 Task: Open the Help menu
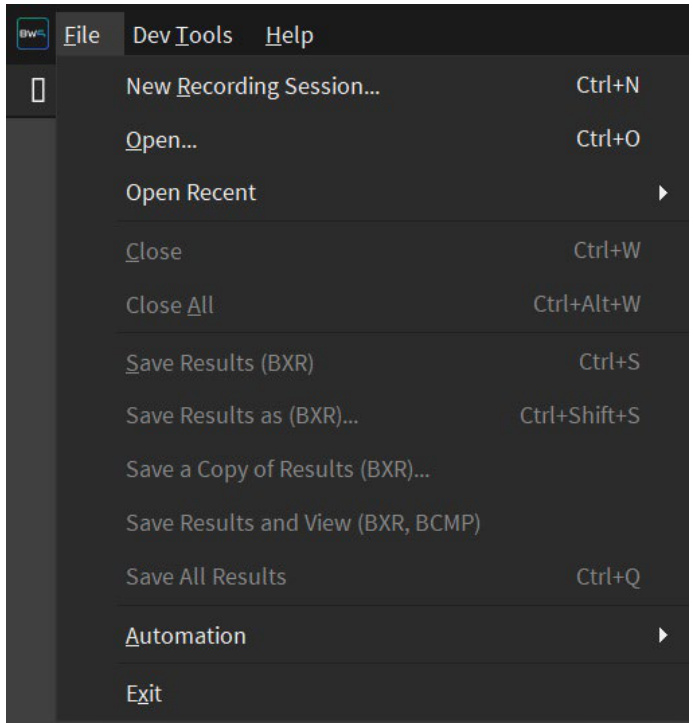coord(290,35)
